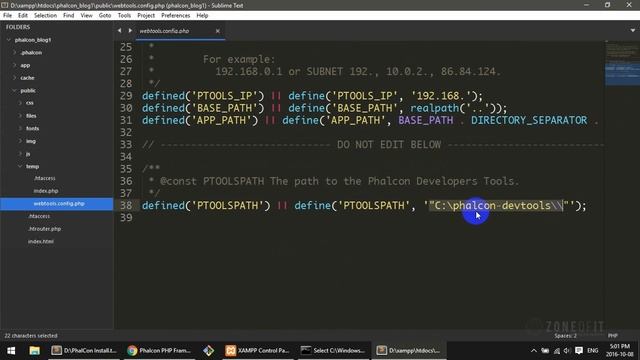Click the DO NOT EDIT BELOW comment
The height and width of the screenshot is (360, 640).
click(x=389, y=145)
